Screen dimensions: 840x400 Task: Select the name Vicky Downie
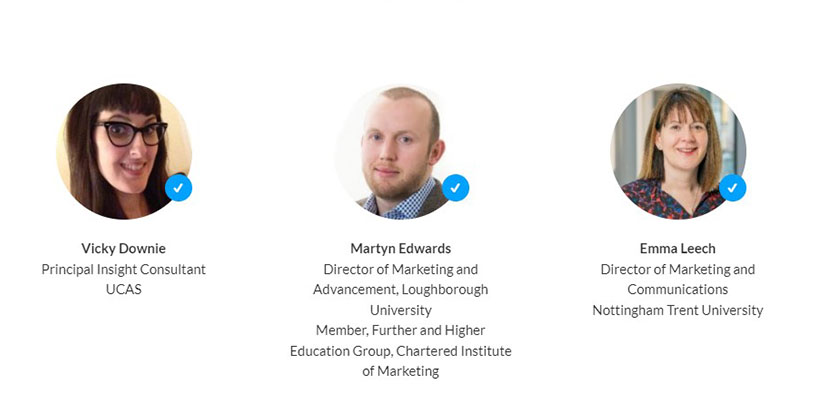pos(123,248)
